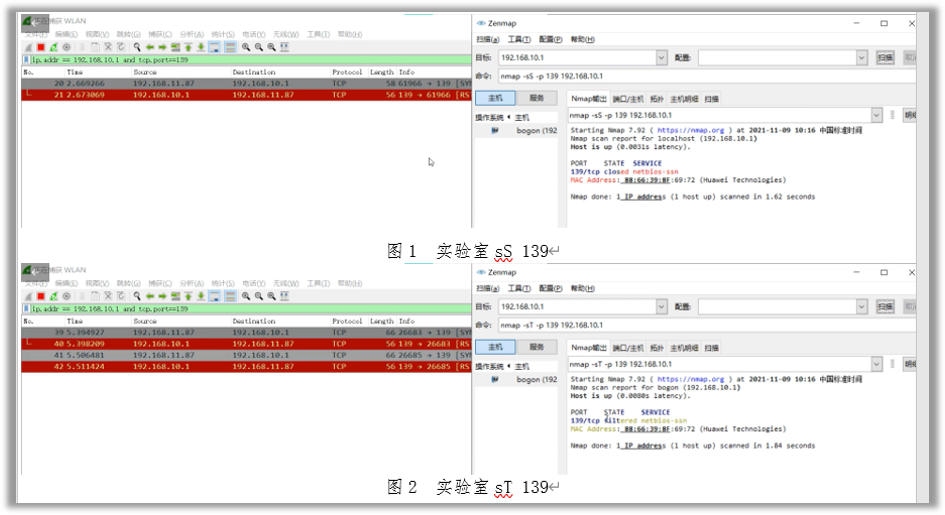
Task: Select 主机 hosts button in -sS Zenmap
Action: click(495, 98)
